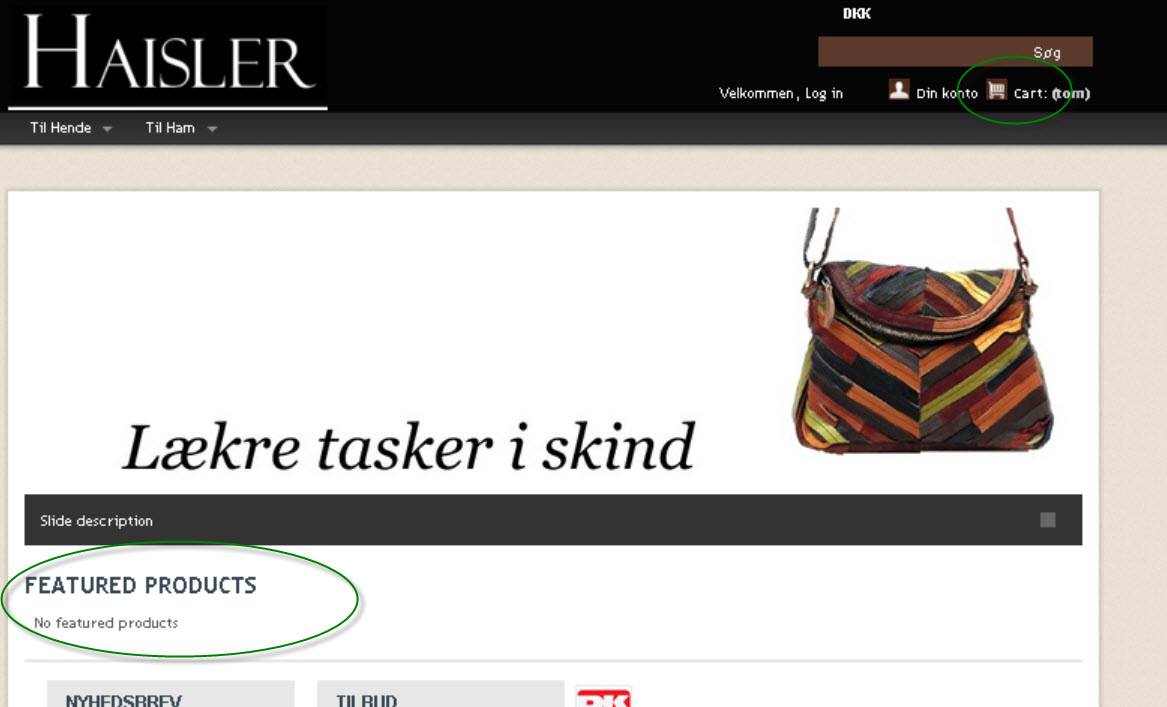1167x707 pixels.
Task: Click the Søg search button
Action: coord(1046,52)
